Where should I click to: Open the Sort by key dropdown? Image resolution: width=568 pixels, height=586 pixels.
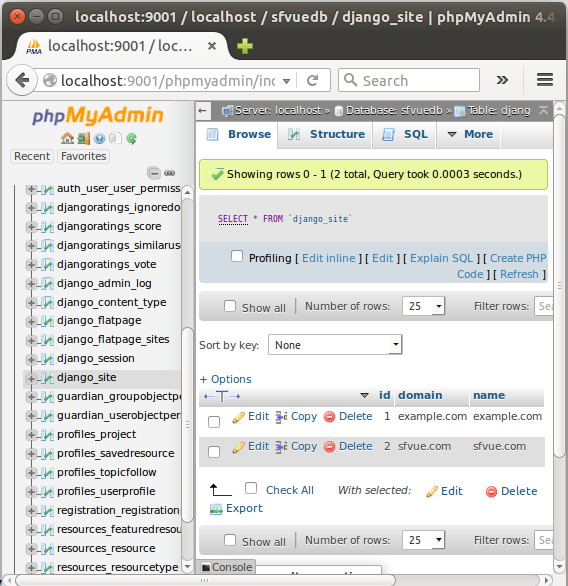335,345
